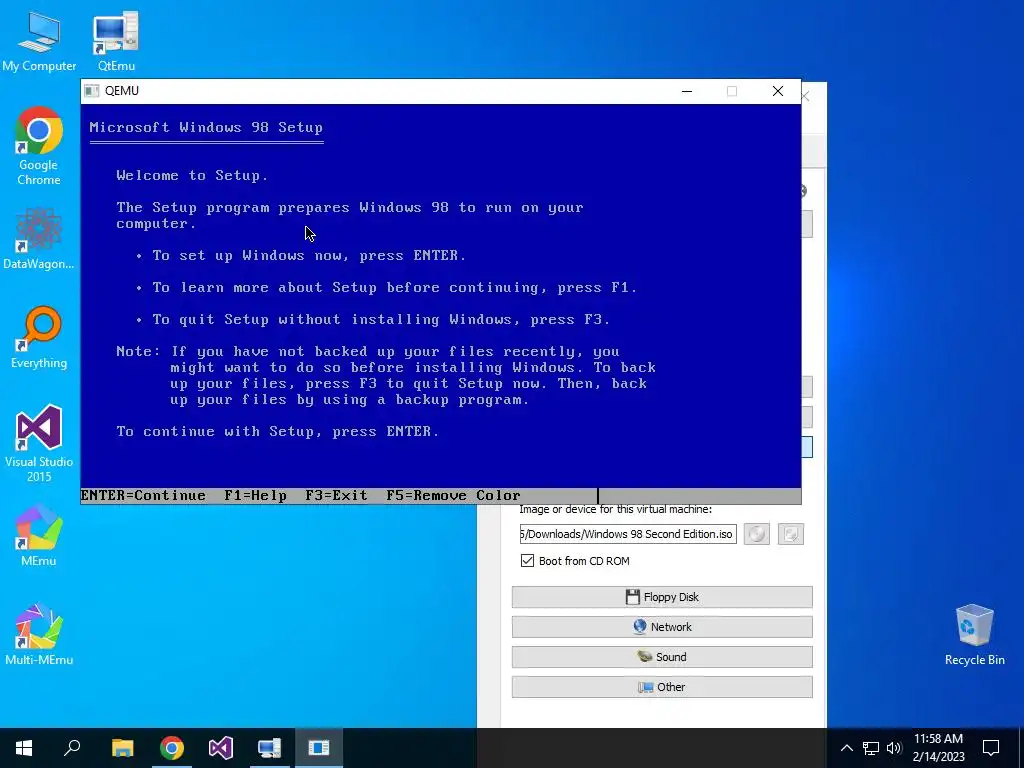1024x768 pixels.
Task: Switch to QEMU window taskbar button
Action: pos(319,748)
